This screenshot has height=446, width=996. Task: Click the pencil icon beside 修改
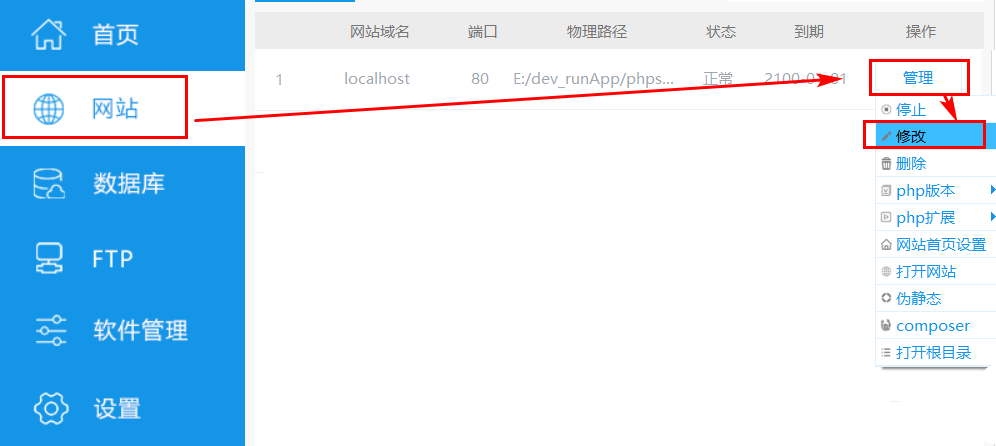[x=886, y=137]
